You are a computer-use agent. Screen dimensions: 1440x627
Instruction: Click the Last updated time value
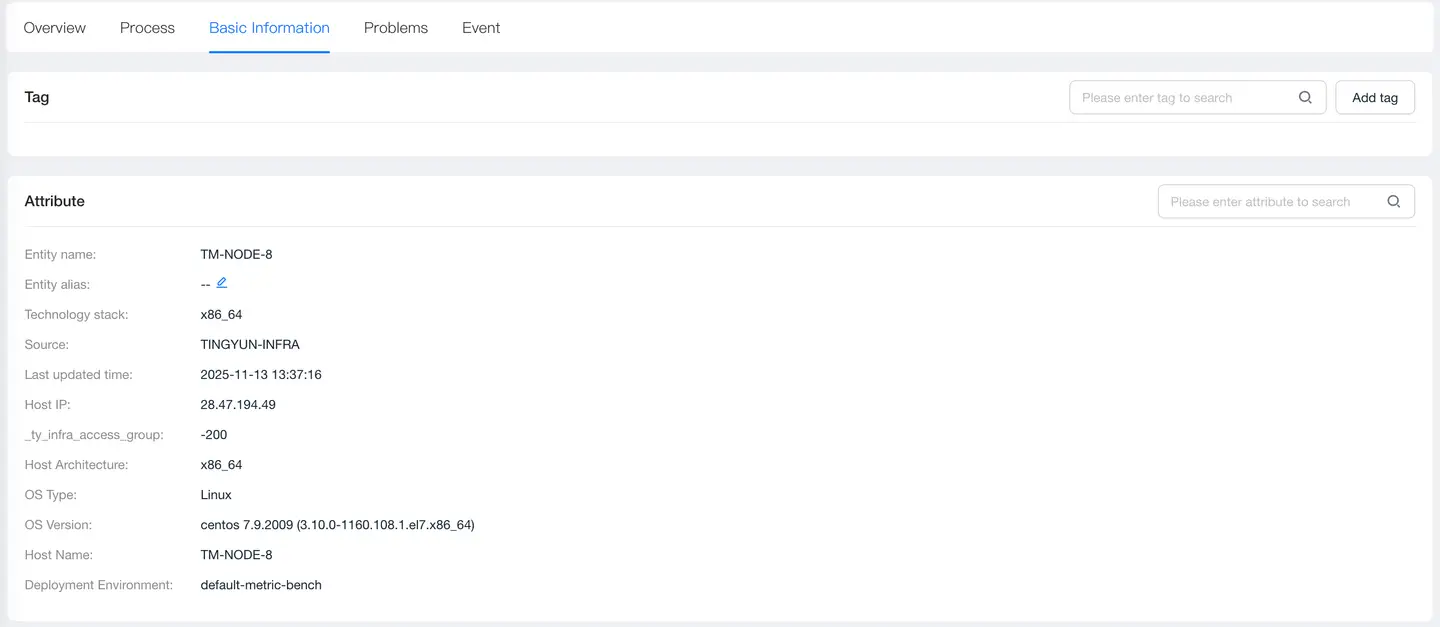261,375
